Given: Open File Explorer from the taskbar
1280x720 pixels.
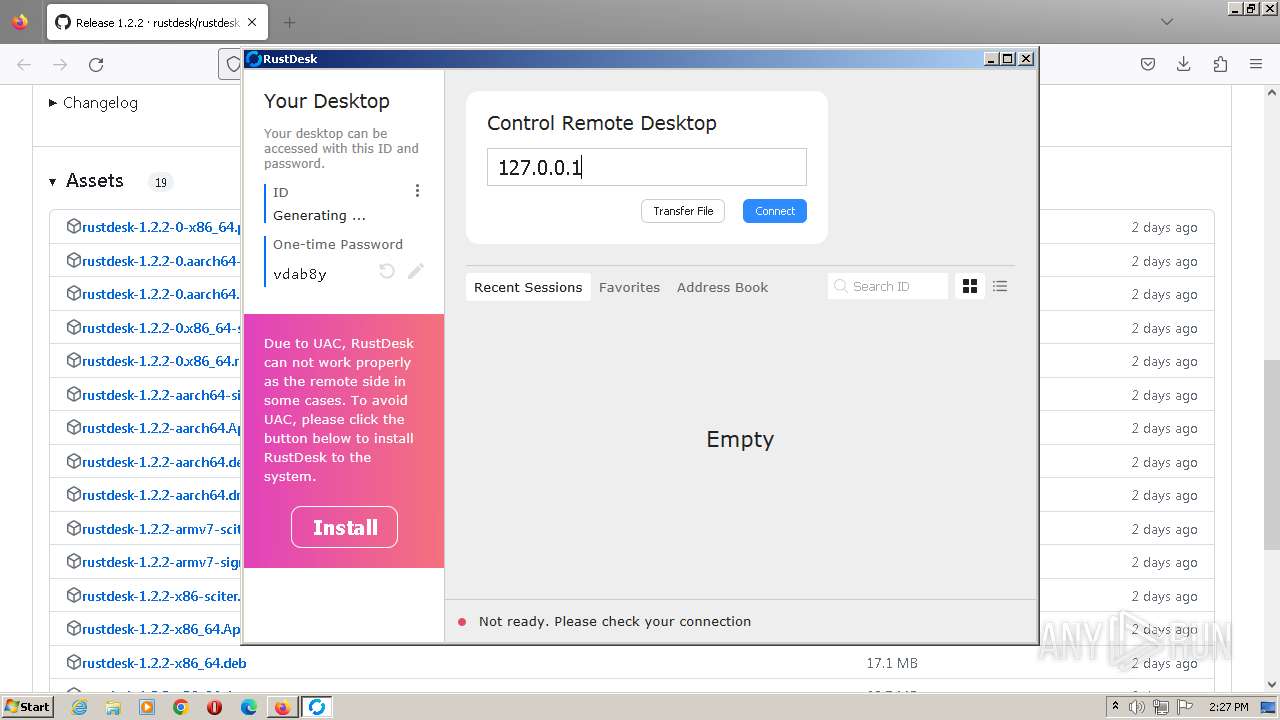Looking at the screenshot, I should 113,707.
